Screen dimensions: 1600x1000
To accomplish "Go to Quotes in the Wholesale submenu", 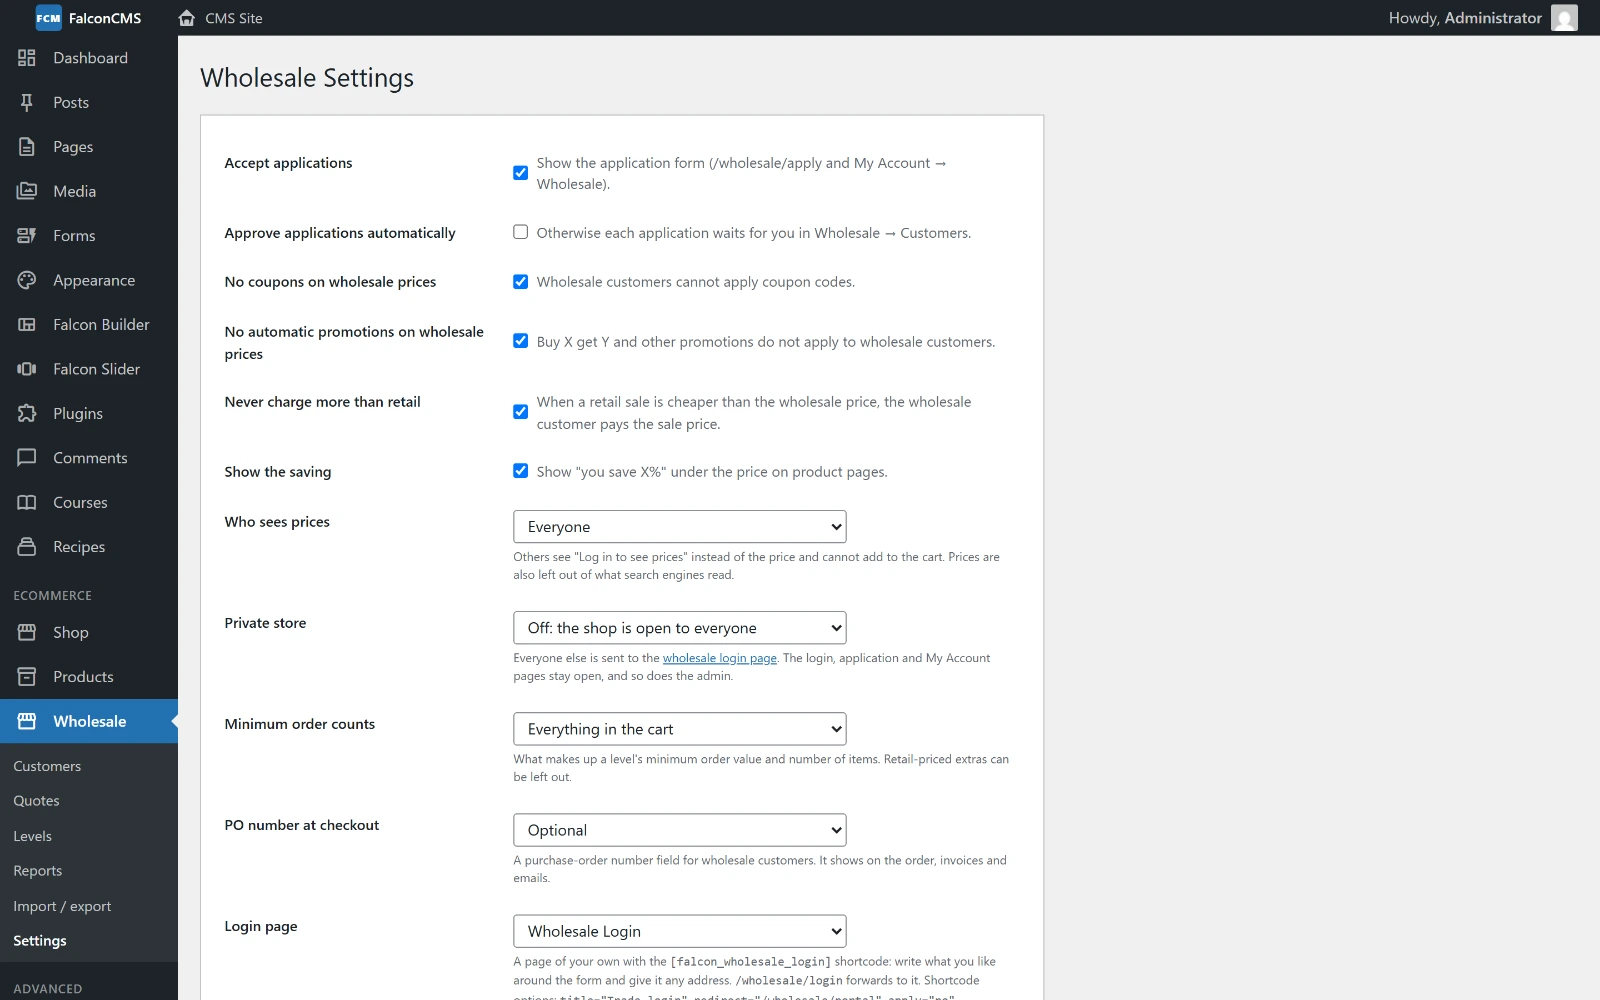I will pyautogui.click(x=36, y=801).
